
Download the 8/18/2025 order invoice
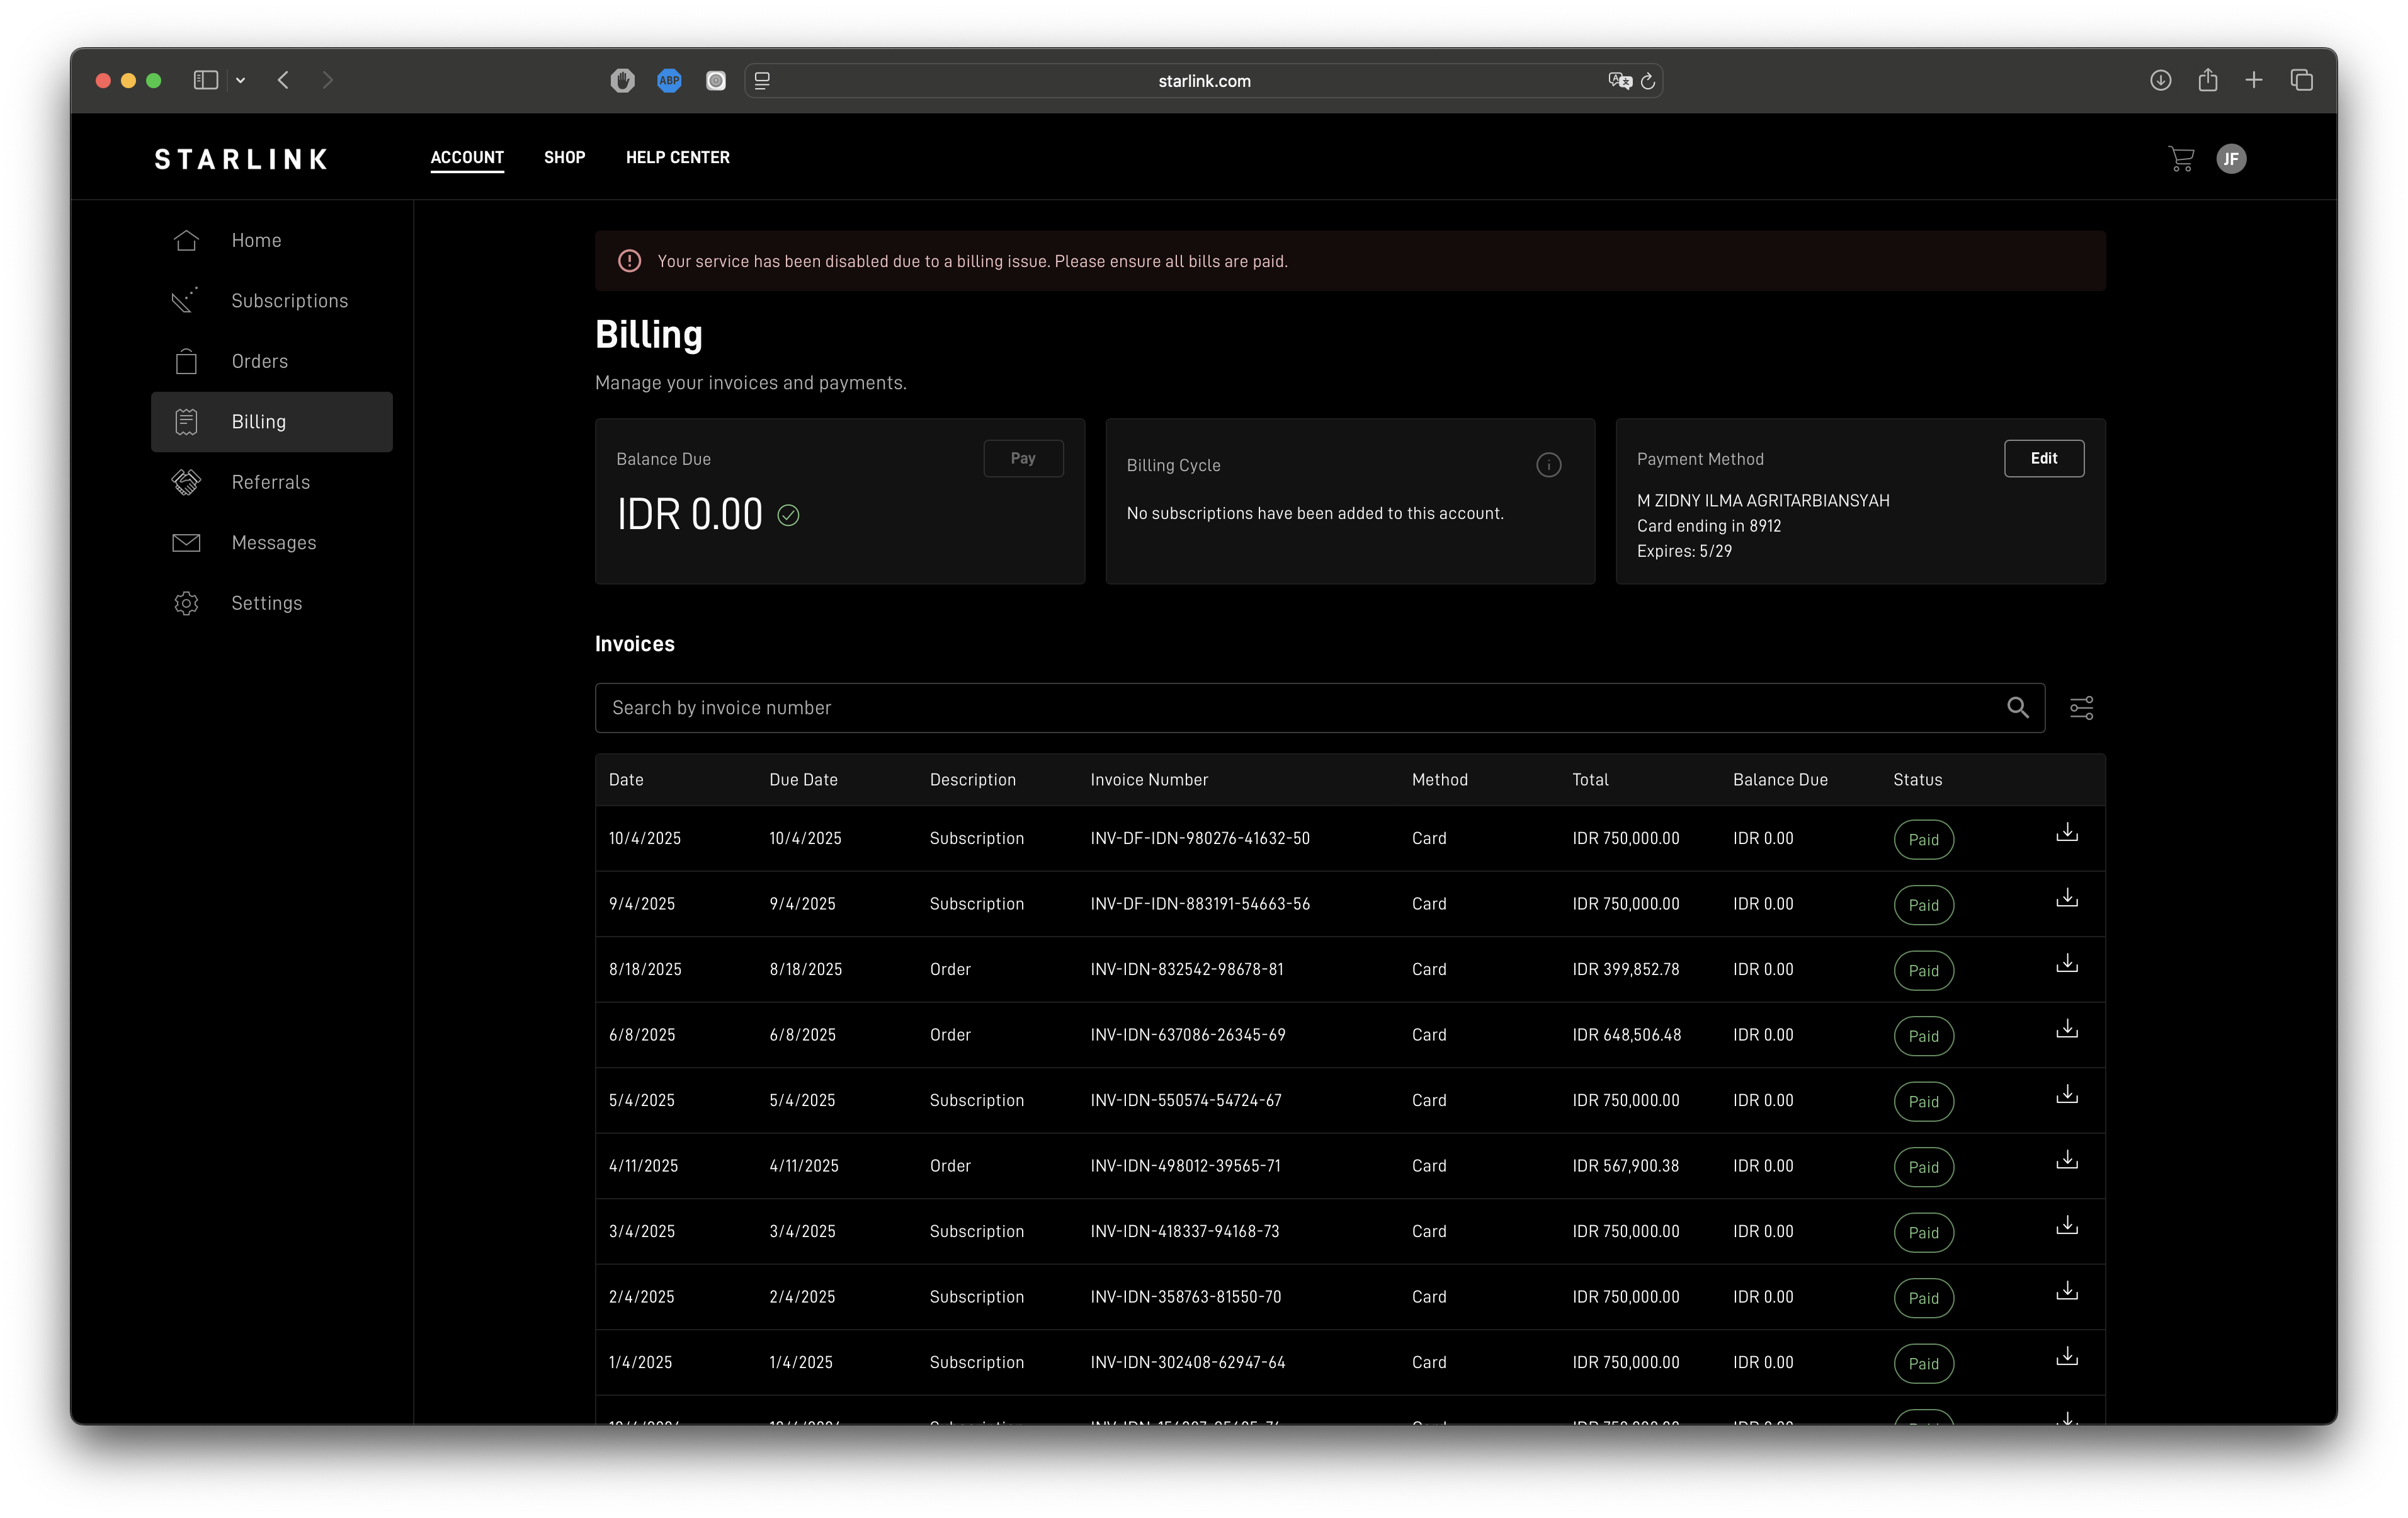point(2066,964)
